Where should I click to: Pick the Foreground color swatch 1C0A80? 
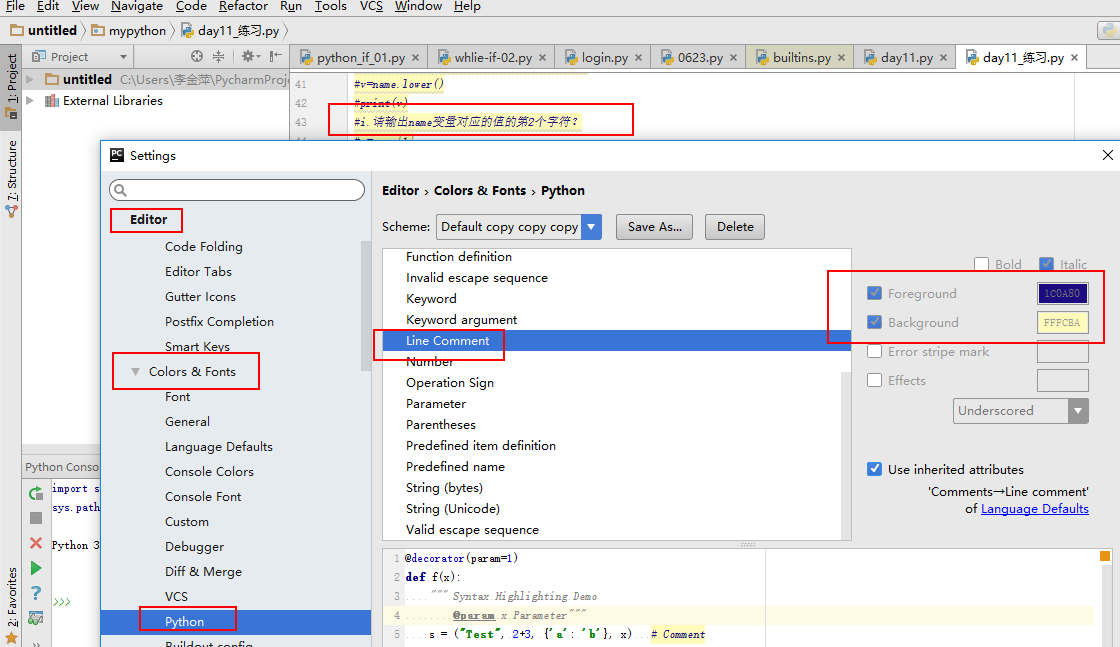[1062, 294]
